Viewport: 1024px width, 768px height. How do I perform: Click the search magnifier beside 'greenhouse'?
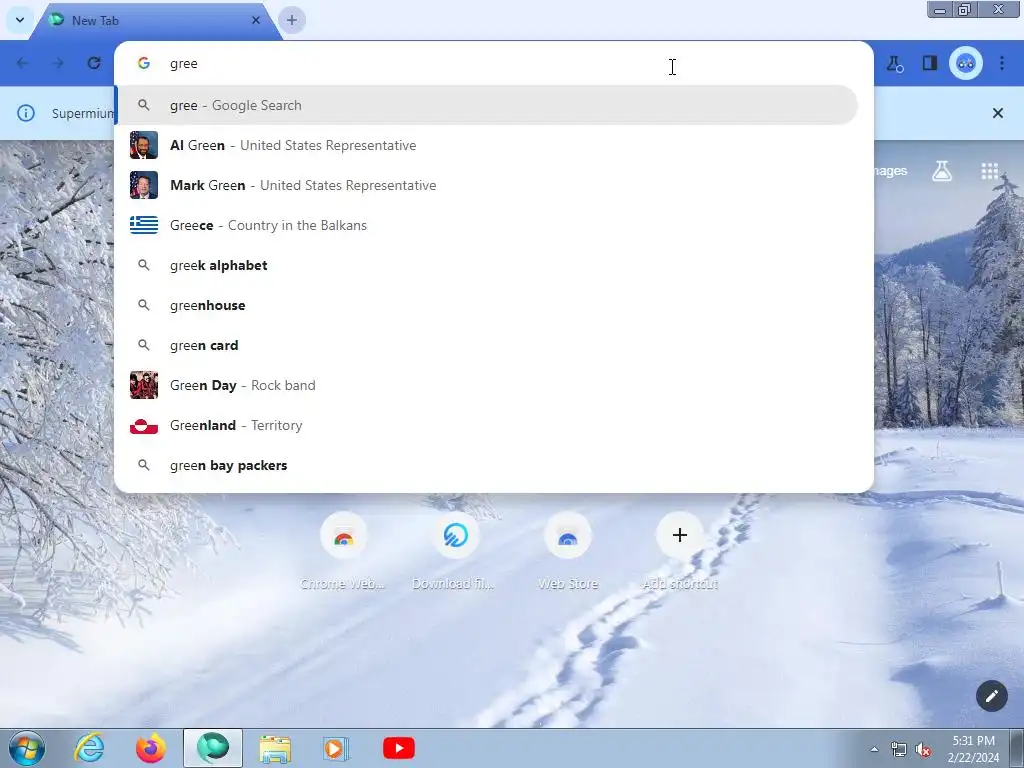pyautogui.click(x=144, y=305)
